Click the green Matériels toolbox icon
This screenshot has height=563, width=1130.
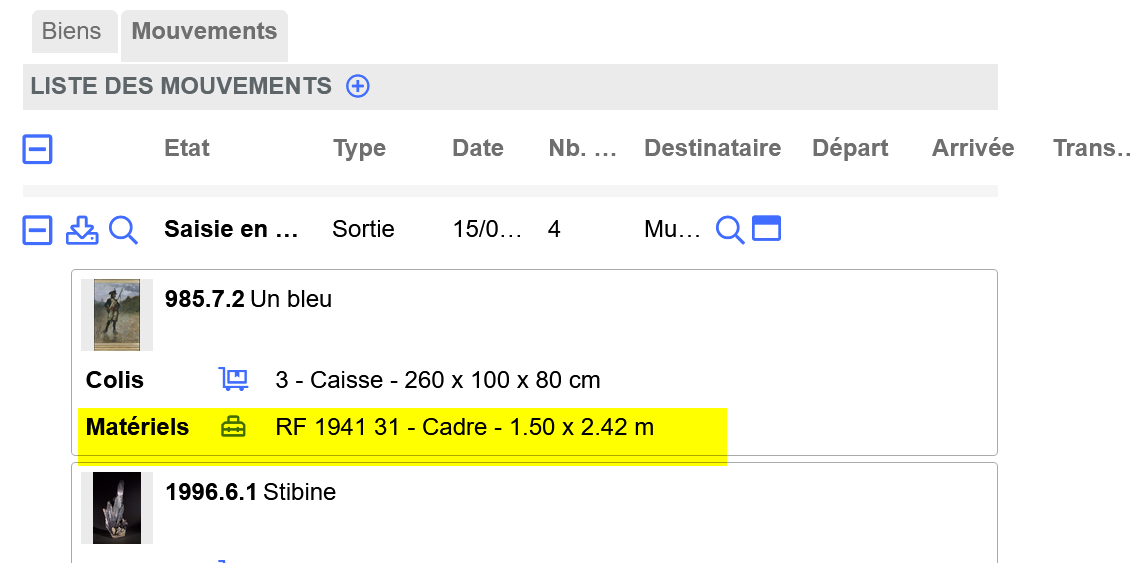coord(233,427)
